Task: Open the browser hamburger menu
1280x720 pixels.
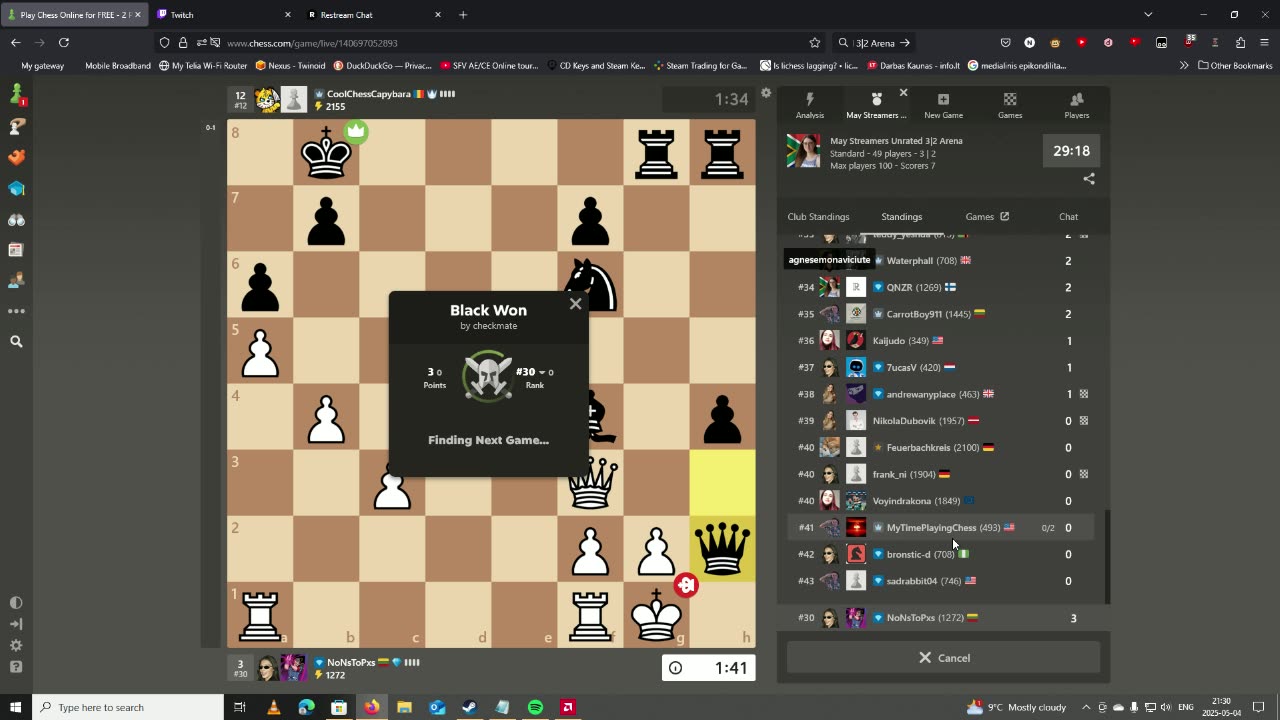Action: (1265, 43)
